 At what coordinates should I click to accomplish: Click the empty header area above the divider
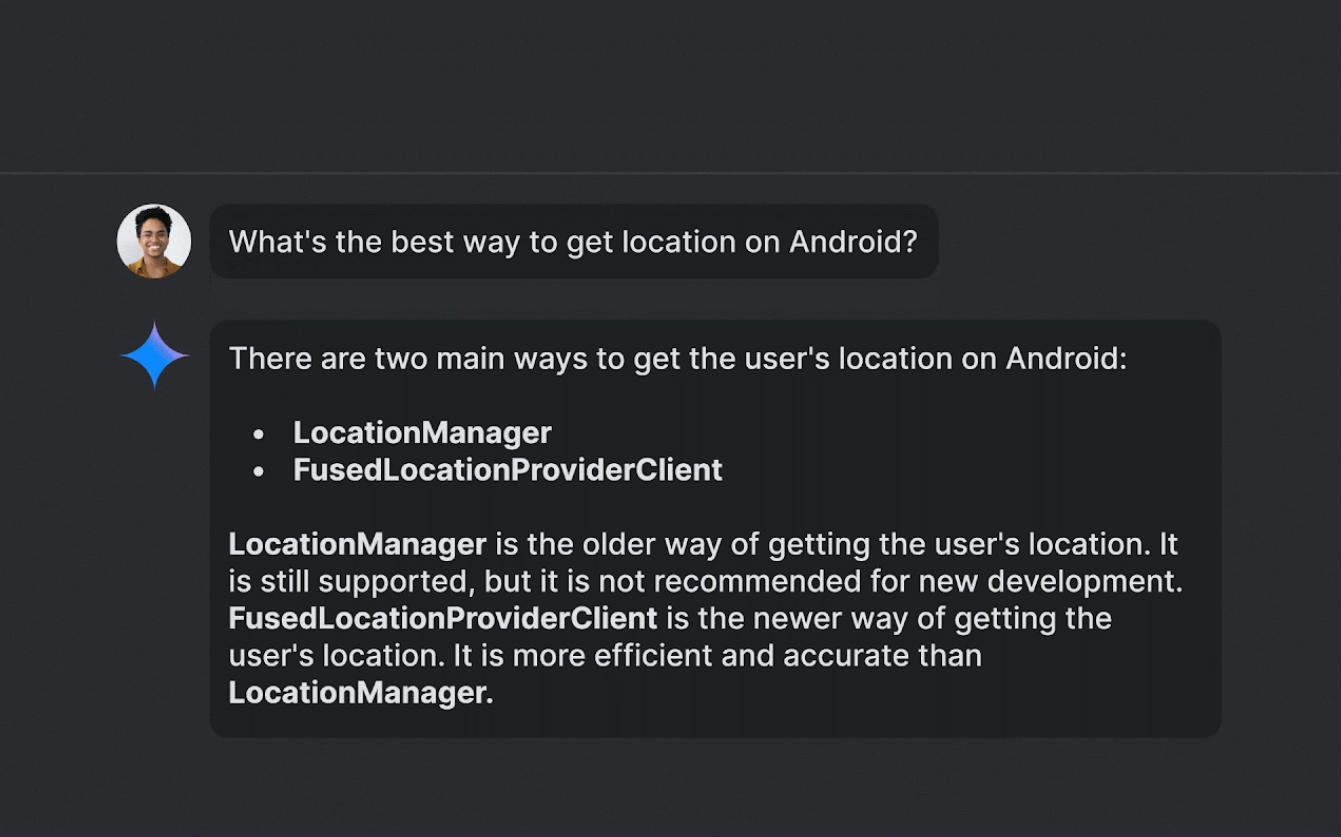[x=670, y=86]
